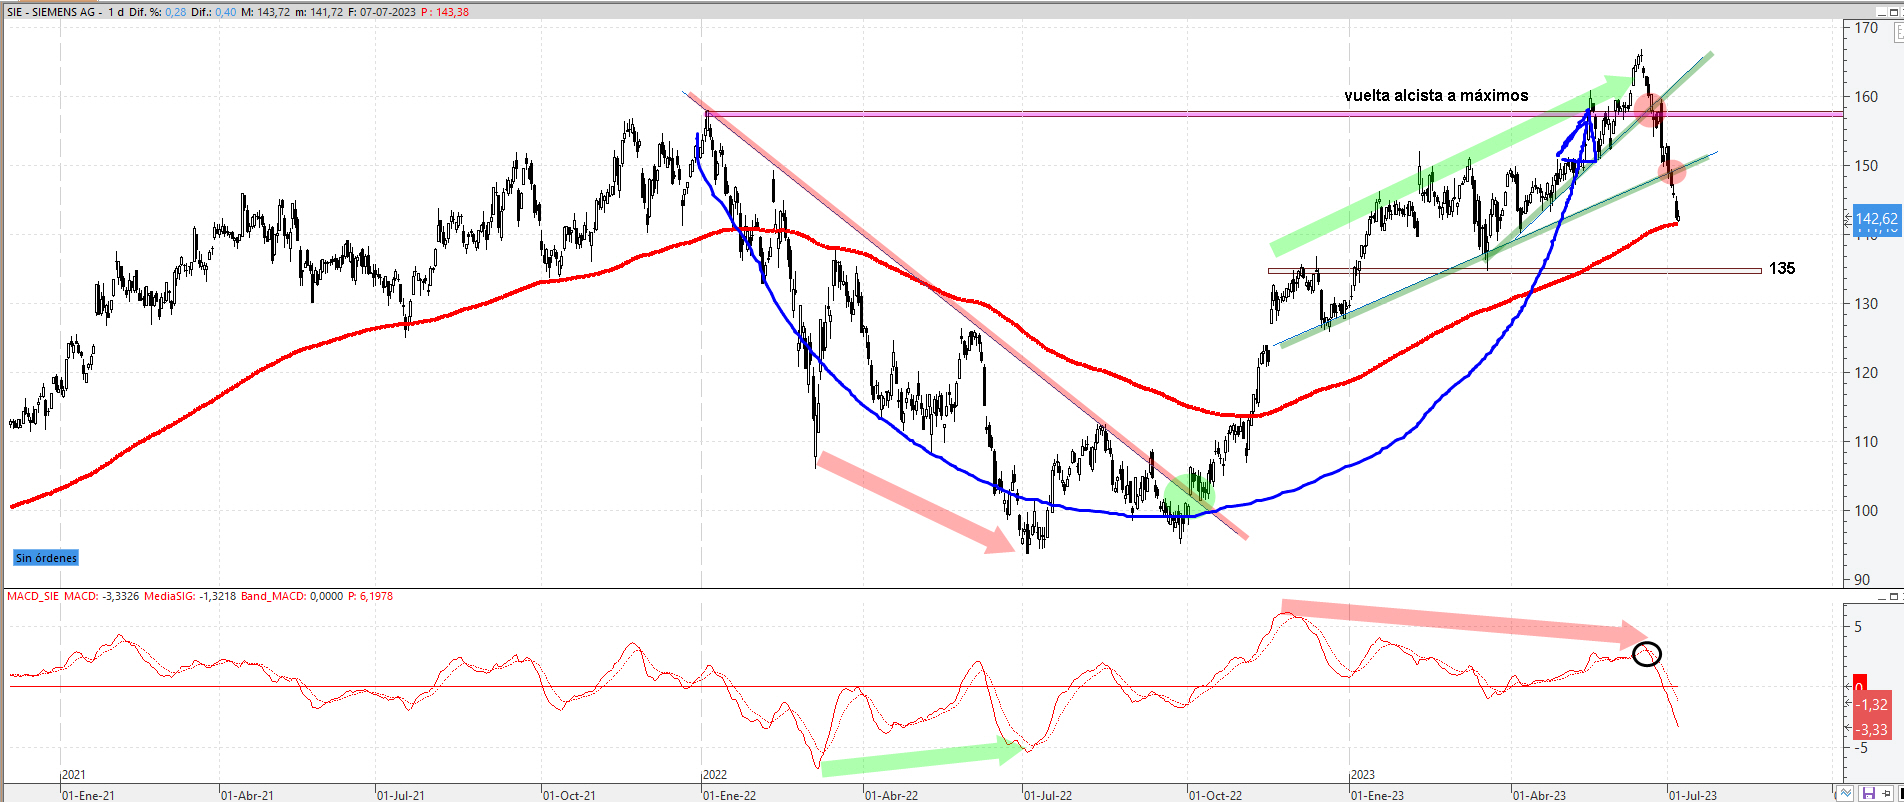The image size is (1904, 802).
Task: Click the purple floppy-disk save icon
Action: pos(1868,794)
